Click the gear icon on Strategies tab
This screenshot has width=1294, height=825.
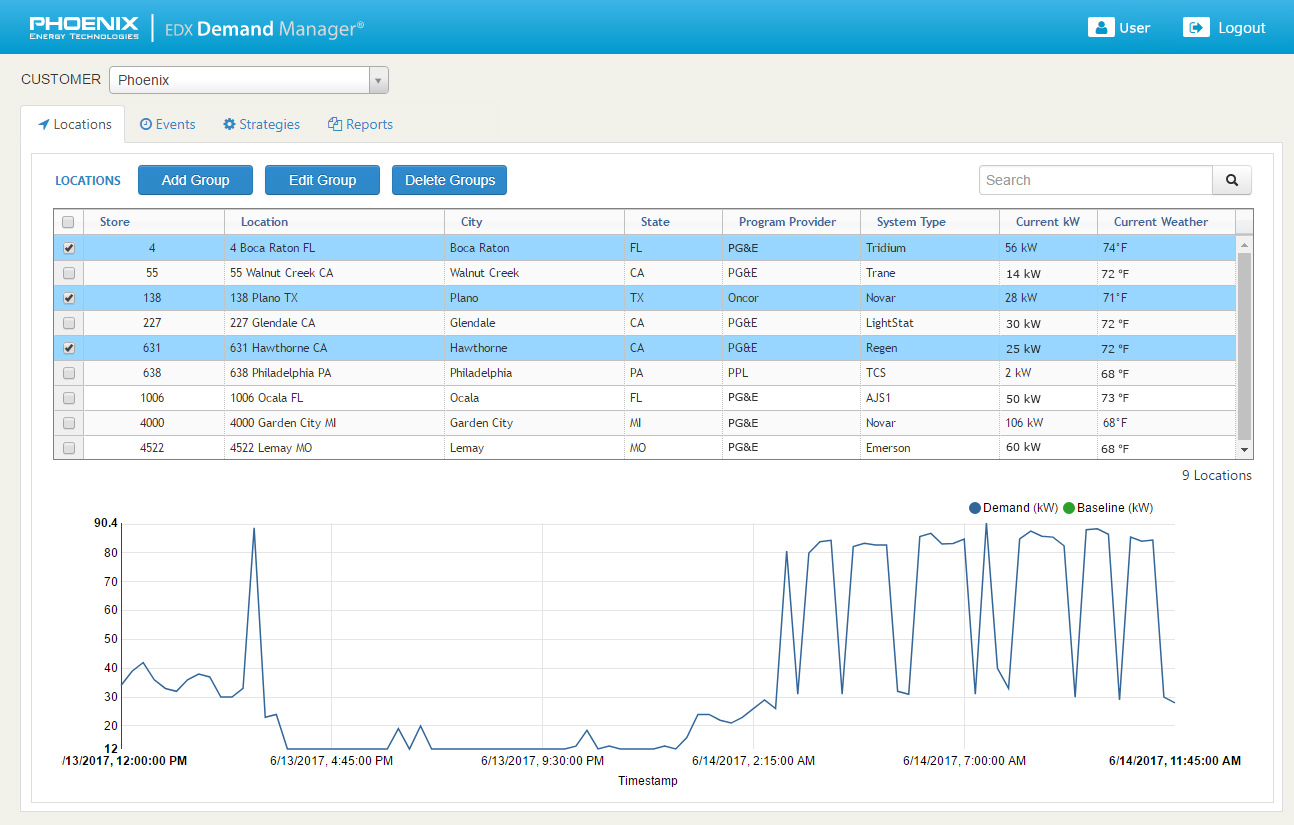229,124
